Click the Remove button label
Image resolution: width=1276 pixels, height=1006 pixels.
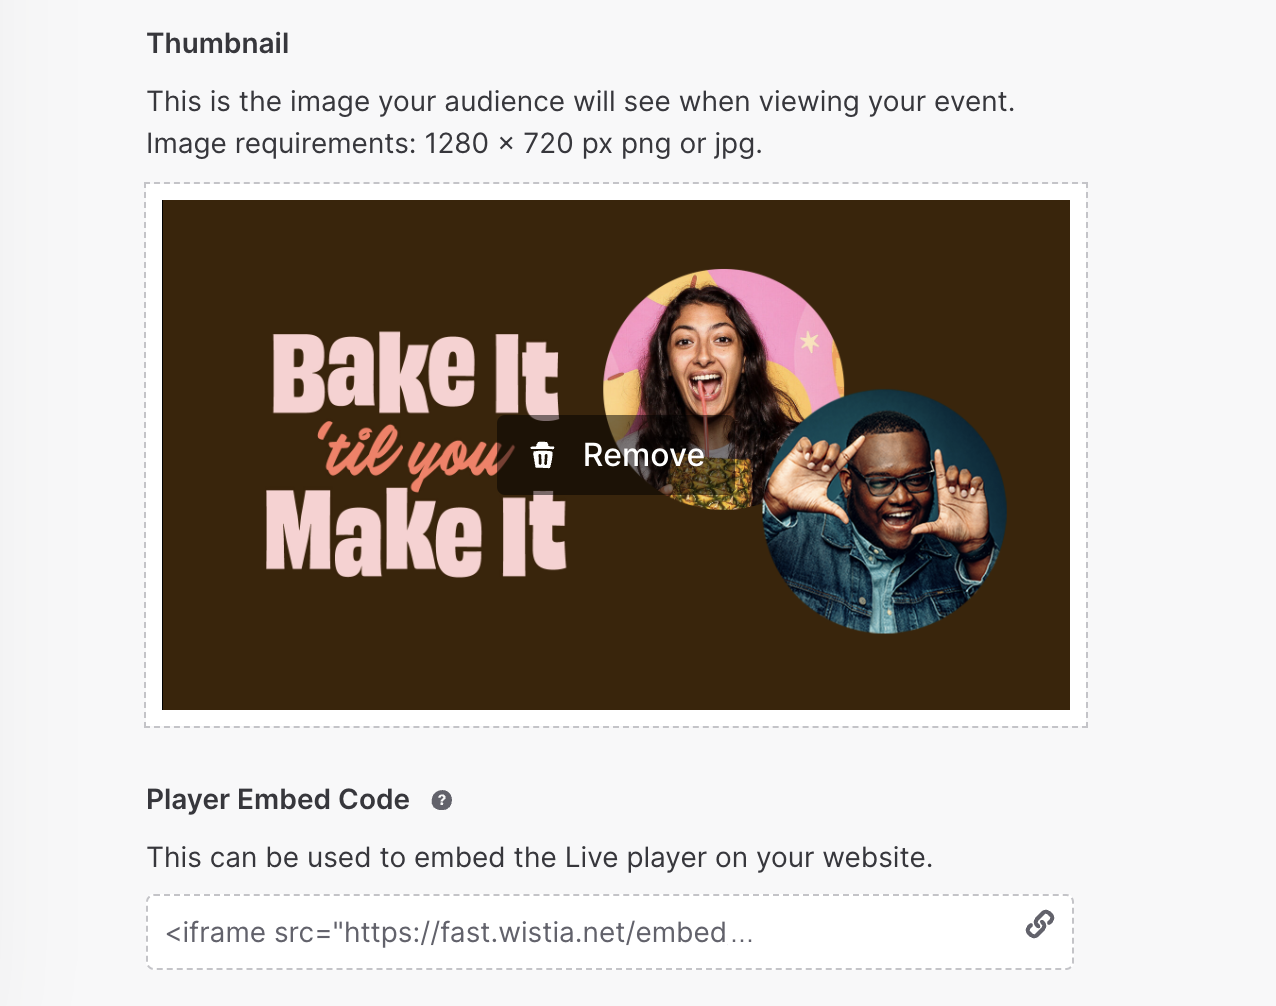(x=644, y=455)
